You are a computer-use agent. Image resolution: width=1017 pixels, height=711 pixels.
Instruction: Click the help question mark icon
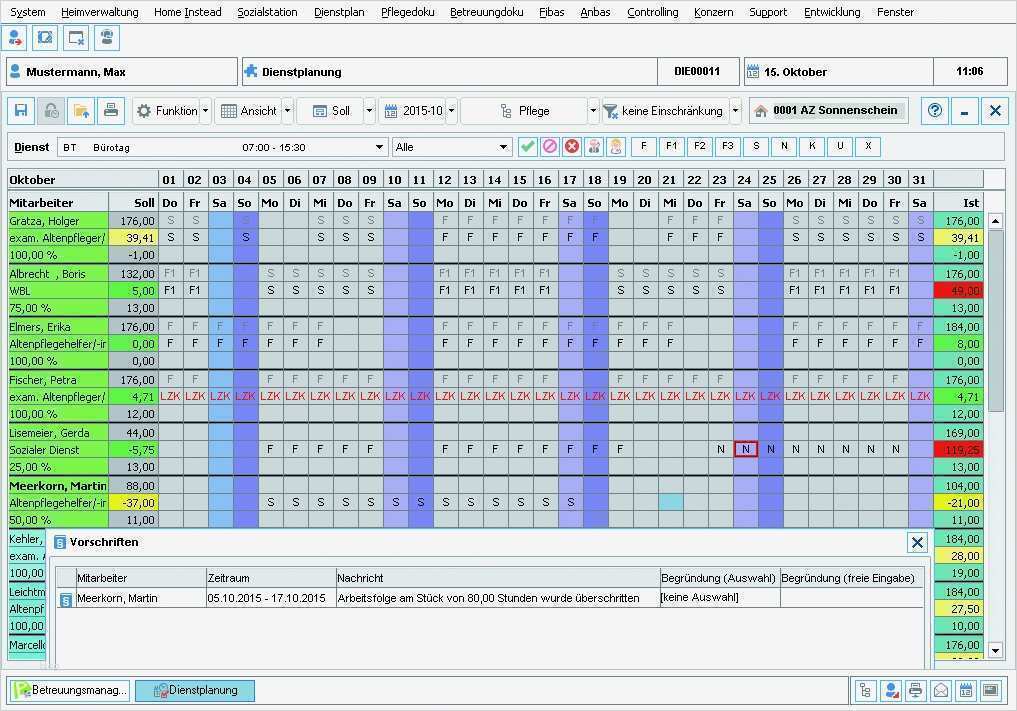click(x=933, y=110)
